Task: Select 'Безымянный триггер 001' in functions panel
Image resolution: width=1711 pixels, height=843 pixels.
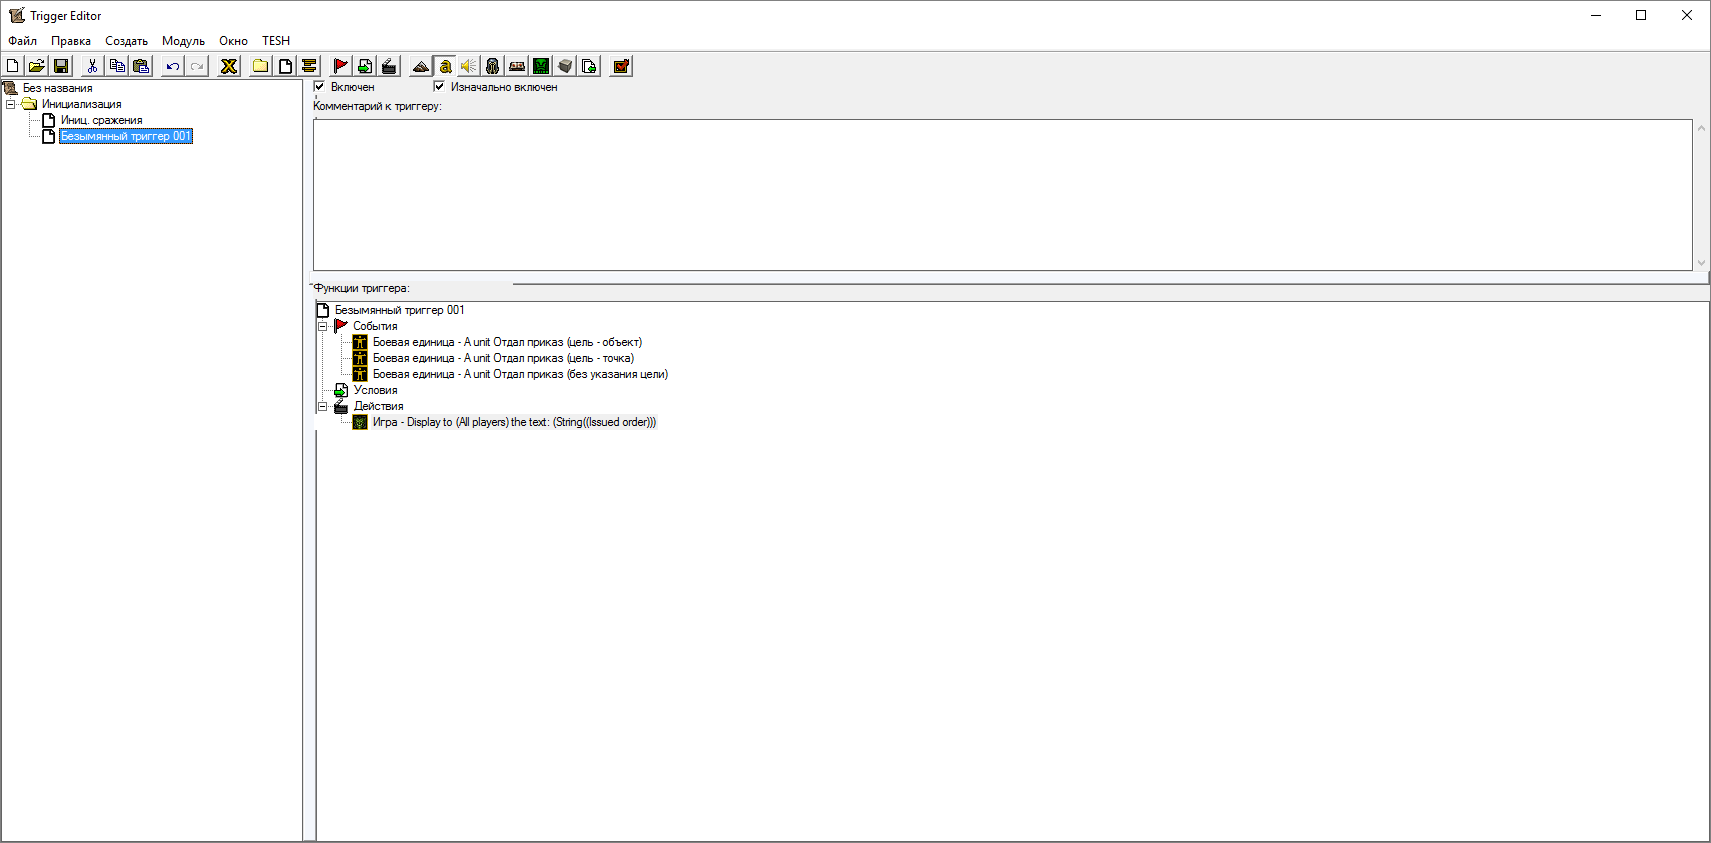Action: click(399, 310)
